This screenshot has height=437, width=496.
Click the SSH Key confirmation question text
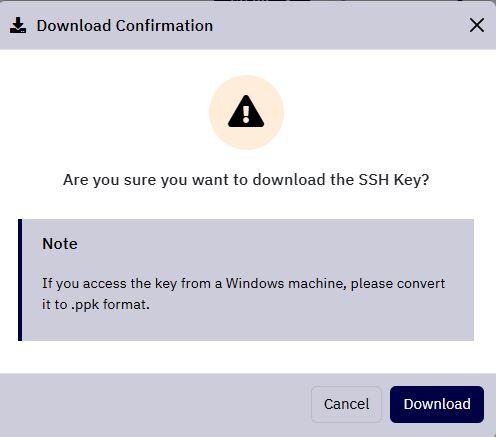click(x=246, y=180)
